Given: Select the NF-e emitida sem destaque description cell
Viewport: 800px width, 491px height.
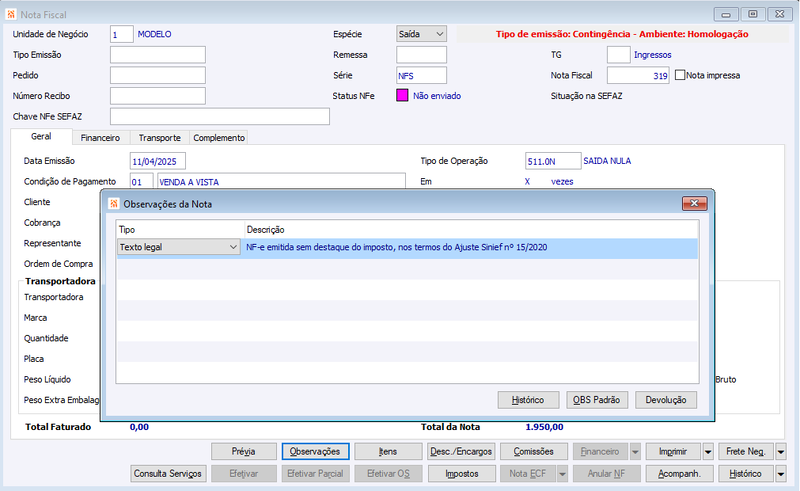Looking at the screenshot, I should point(470,247).
